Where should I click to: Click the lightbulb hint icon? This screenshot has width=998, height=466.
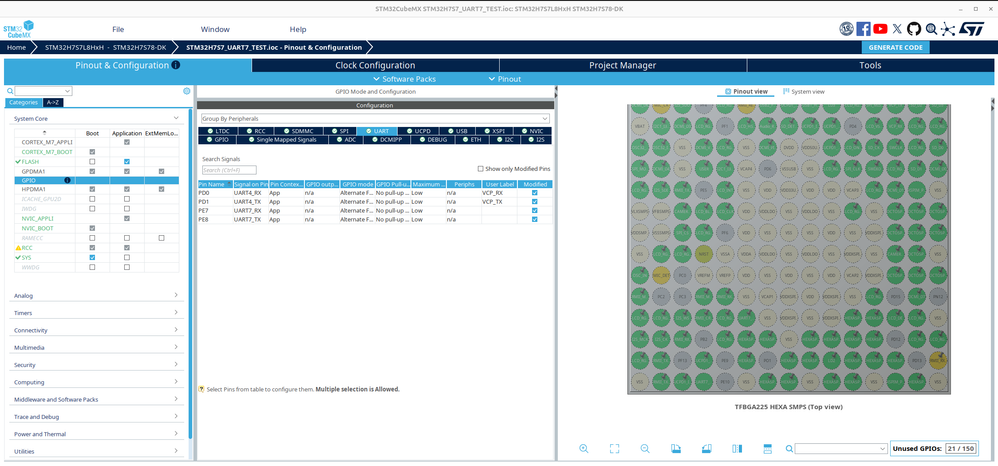click(x=201, y=388)
